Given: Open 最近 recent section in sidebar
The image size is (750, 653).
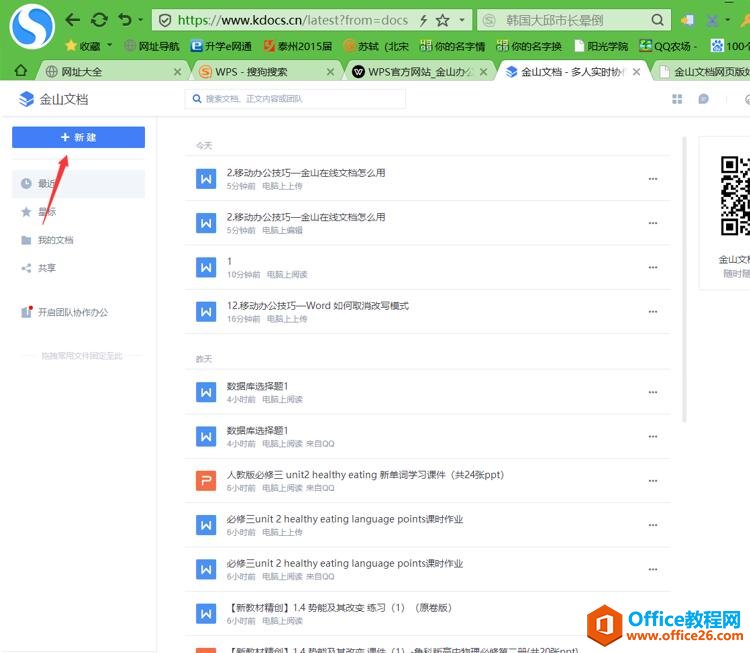Looking at the screenshot, I should 78,184.
